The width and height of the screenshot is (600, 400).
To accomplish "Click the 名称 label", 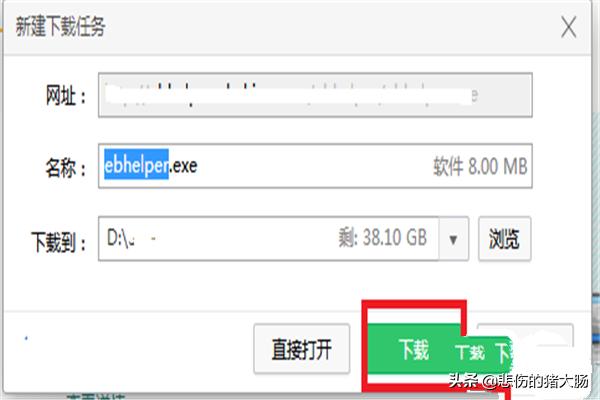I will (x=66, y=168).
